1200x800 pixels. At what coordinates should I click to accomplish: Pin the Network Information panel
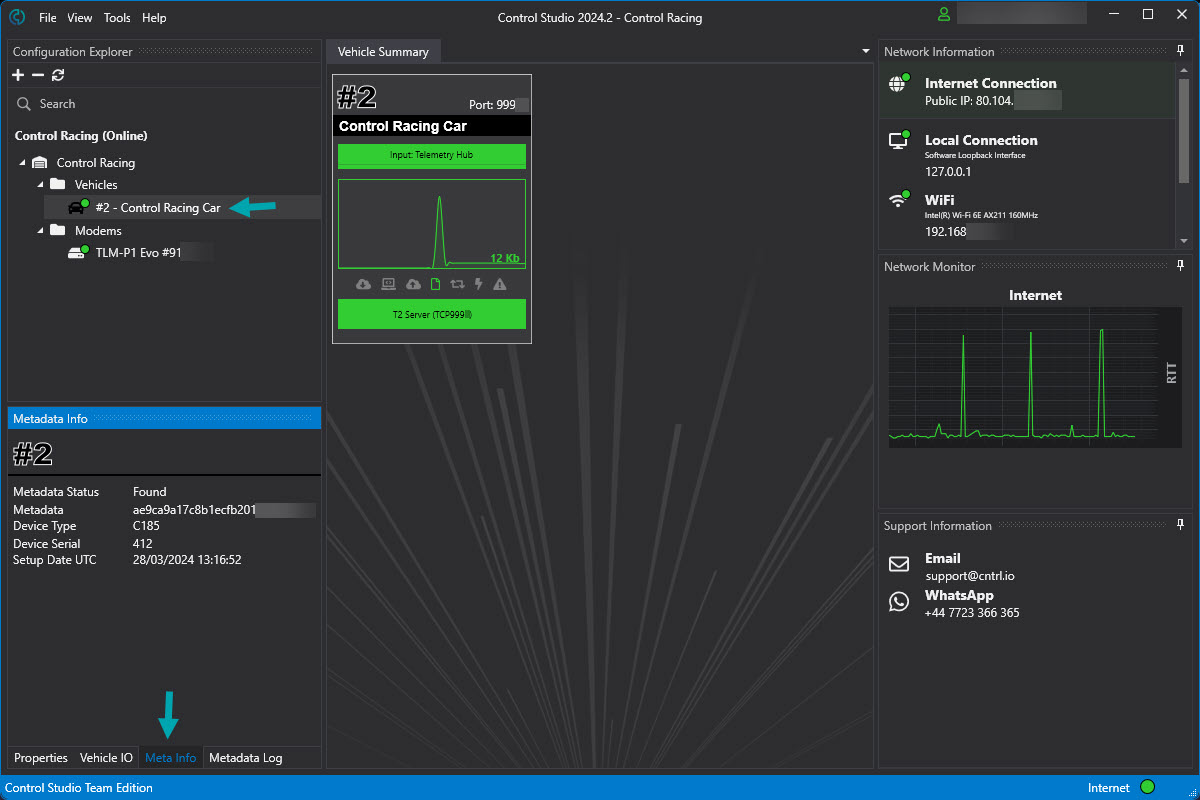click(x=1181, y=50)
